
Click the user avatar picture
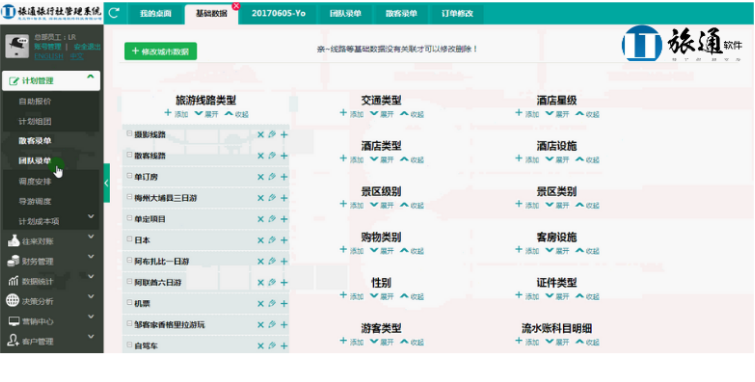pyautogui.click(x=17, y=46)
